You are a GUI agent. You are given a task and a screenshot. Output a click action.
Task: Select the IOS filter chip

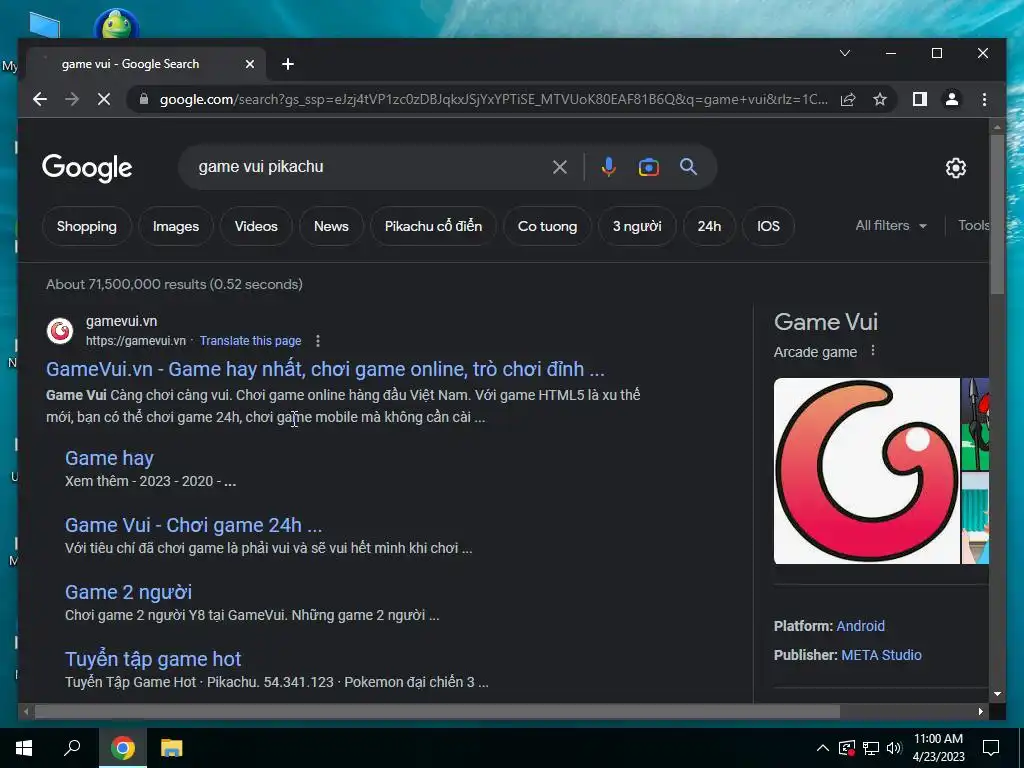point(768,226)
